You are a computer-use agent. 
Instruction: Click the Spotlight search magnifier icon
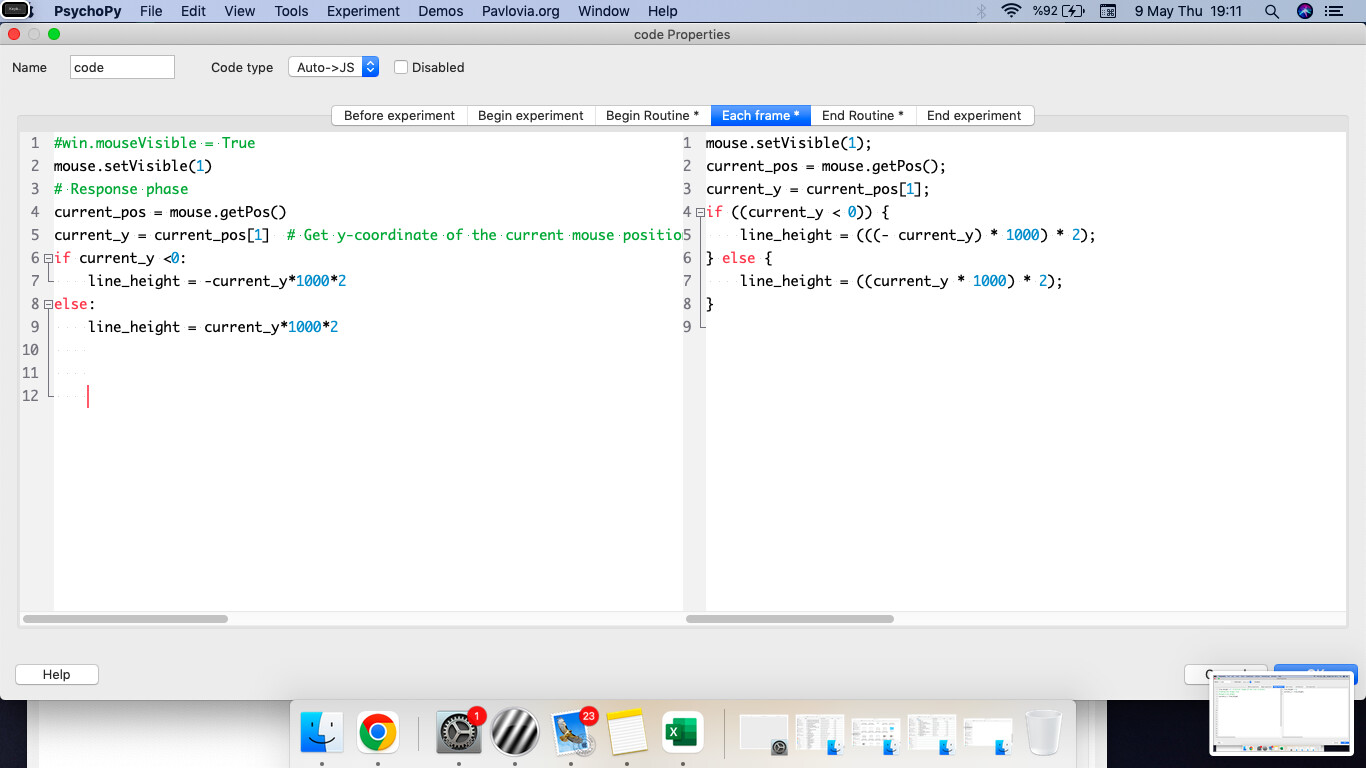tap(1272, 11)
